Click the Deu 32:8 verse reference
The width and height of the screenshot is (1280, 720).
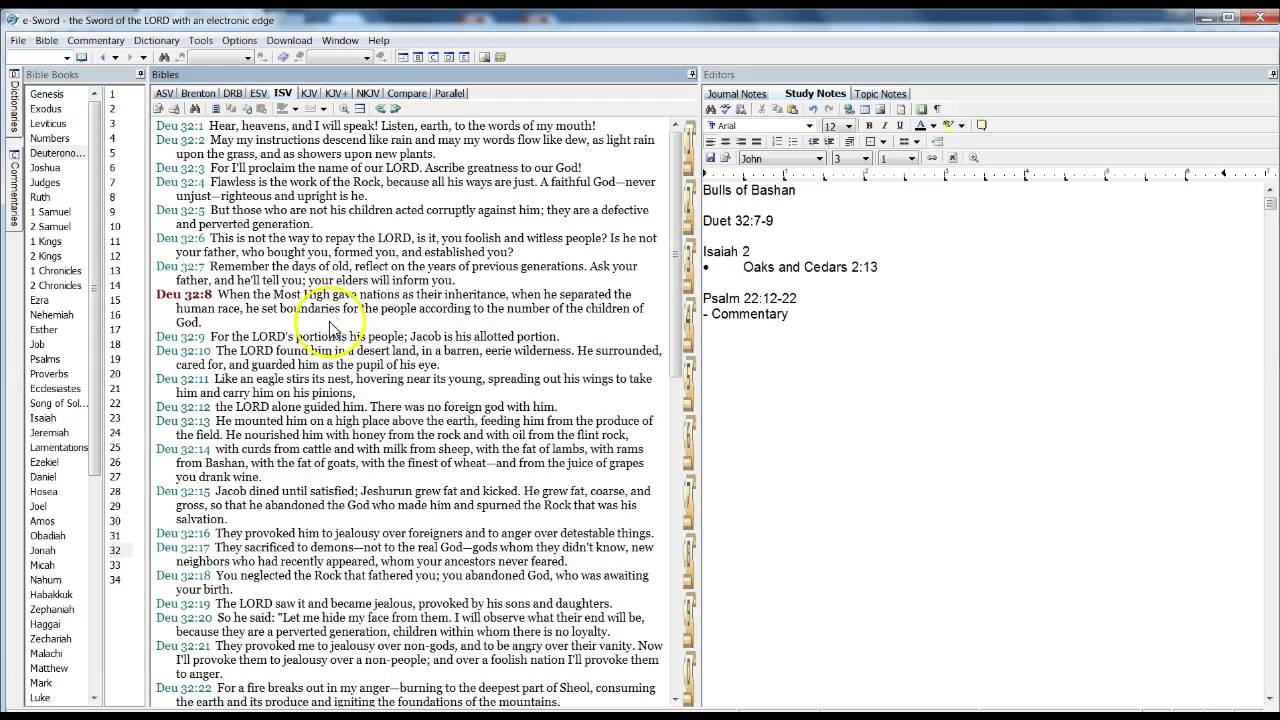click(184, 294)
